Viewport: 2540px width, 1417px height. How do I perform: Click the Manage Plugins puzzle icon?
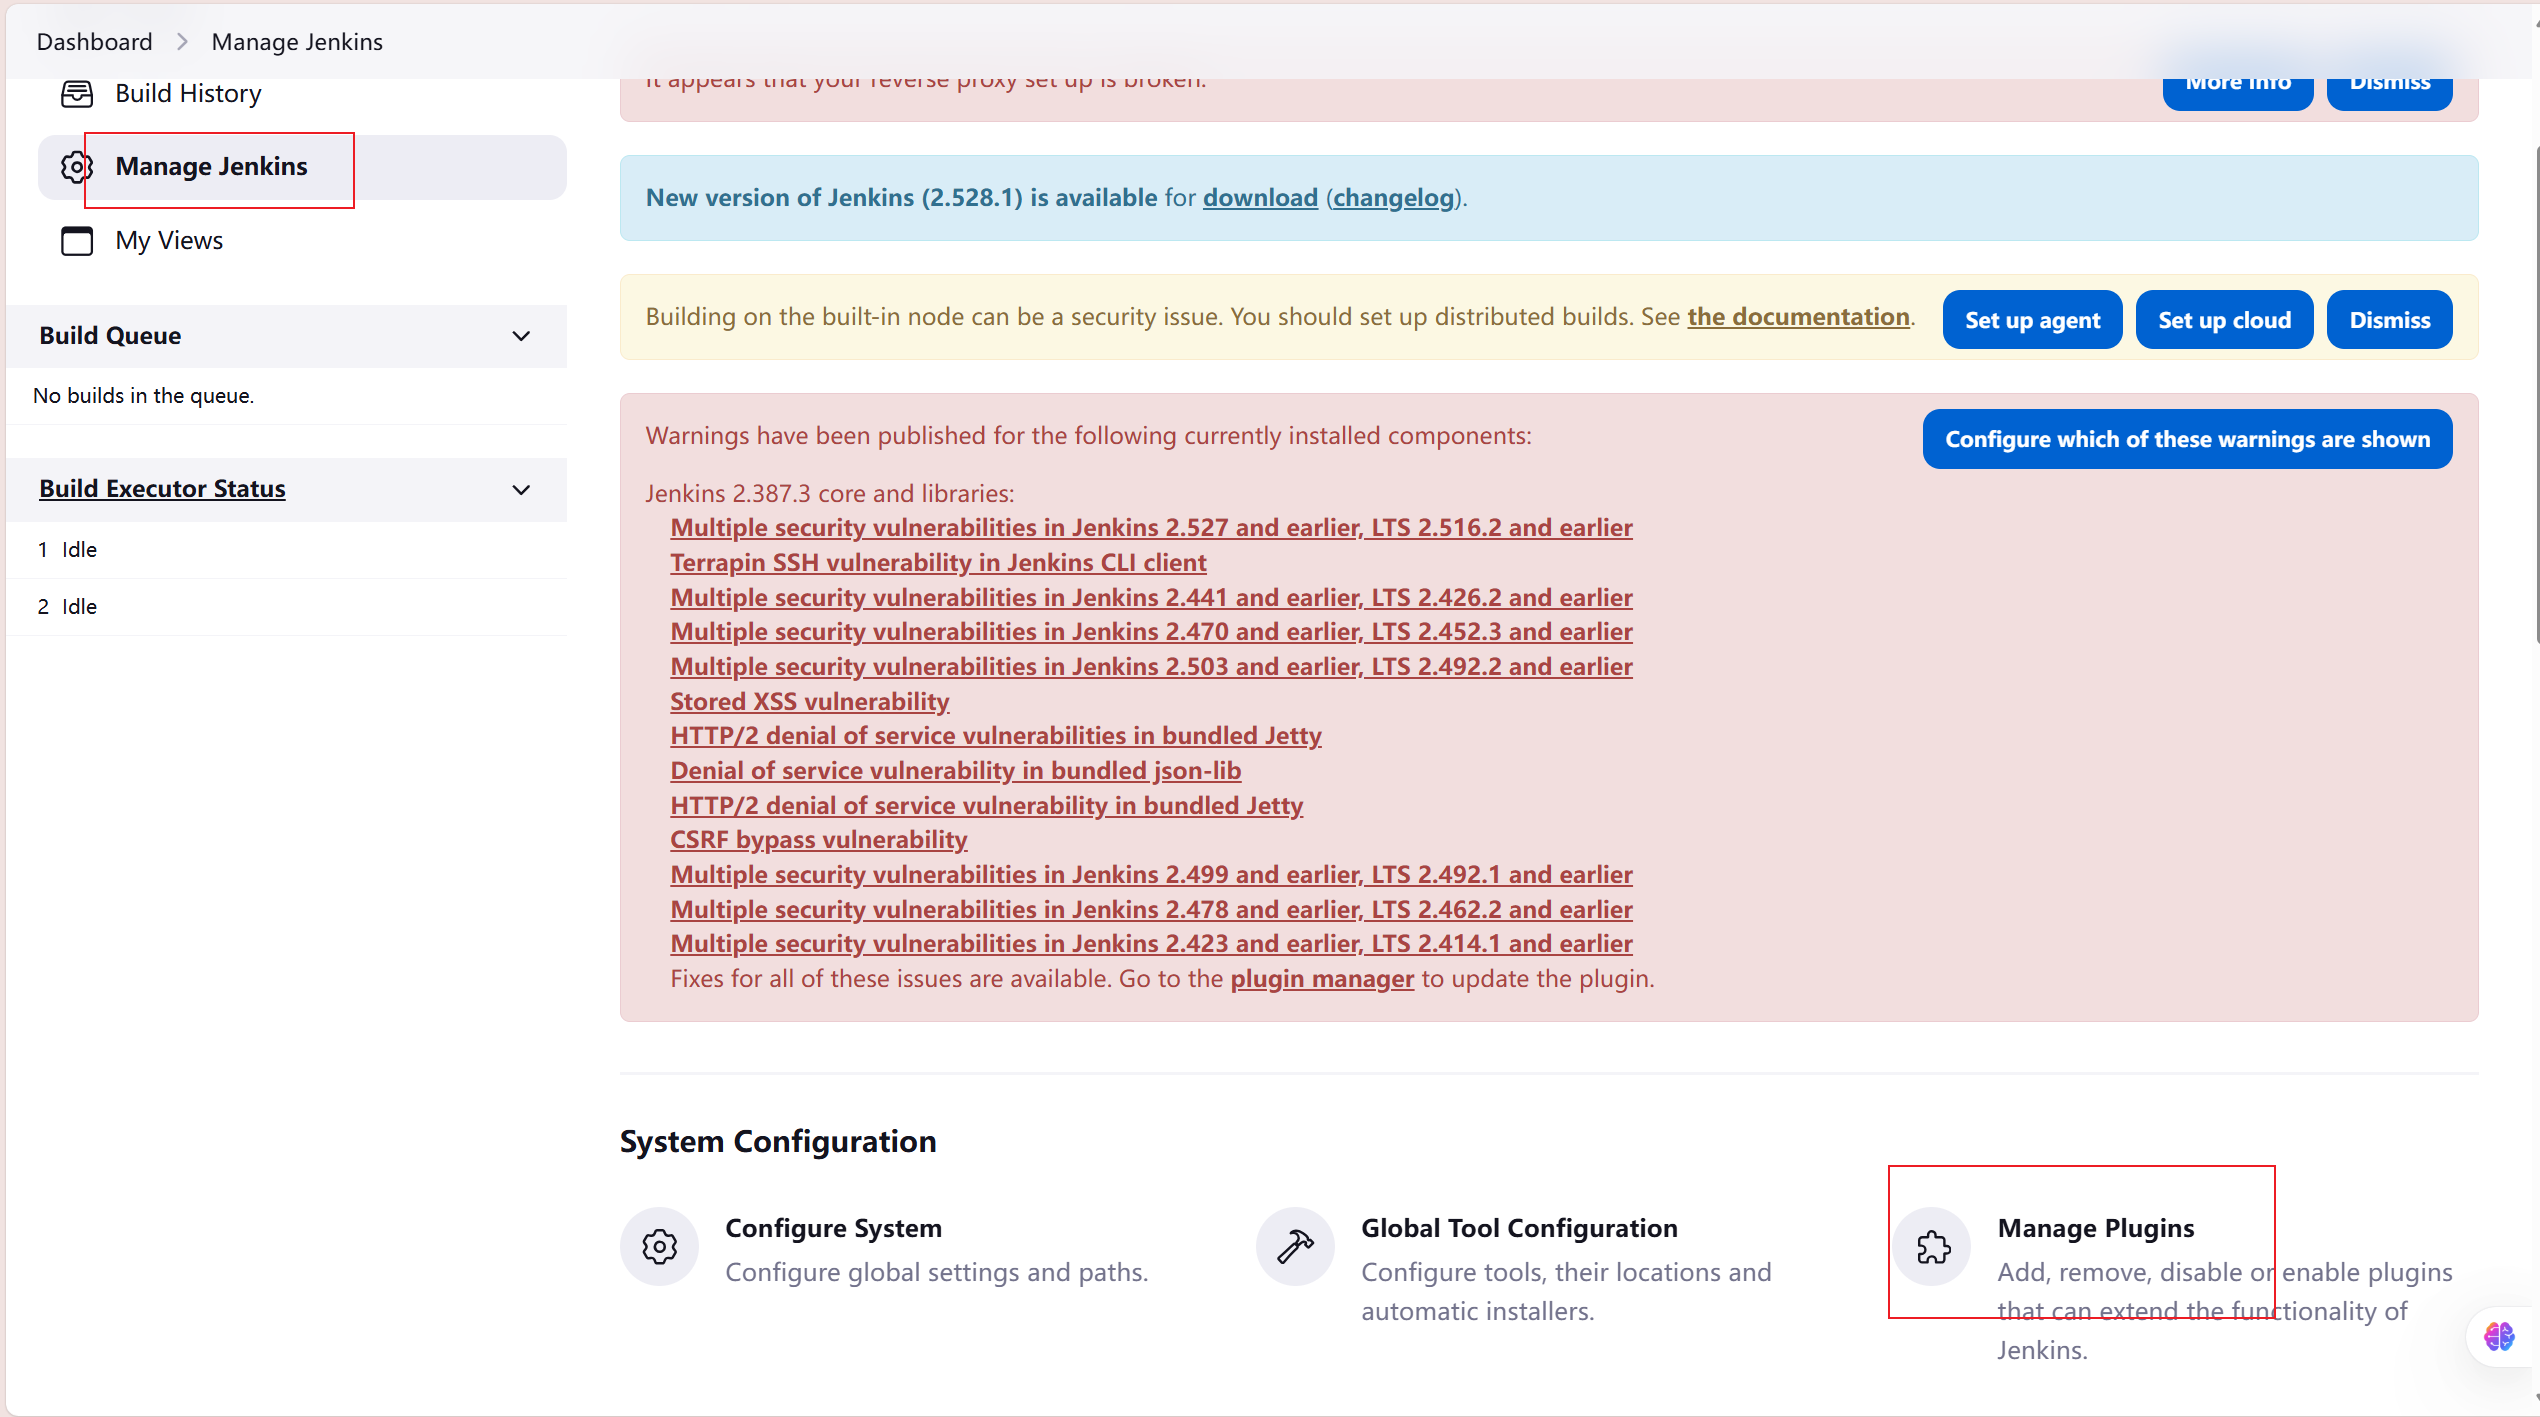1932,1246
